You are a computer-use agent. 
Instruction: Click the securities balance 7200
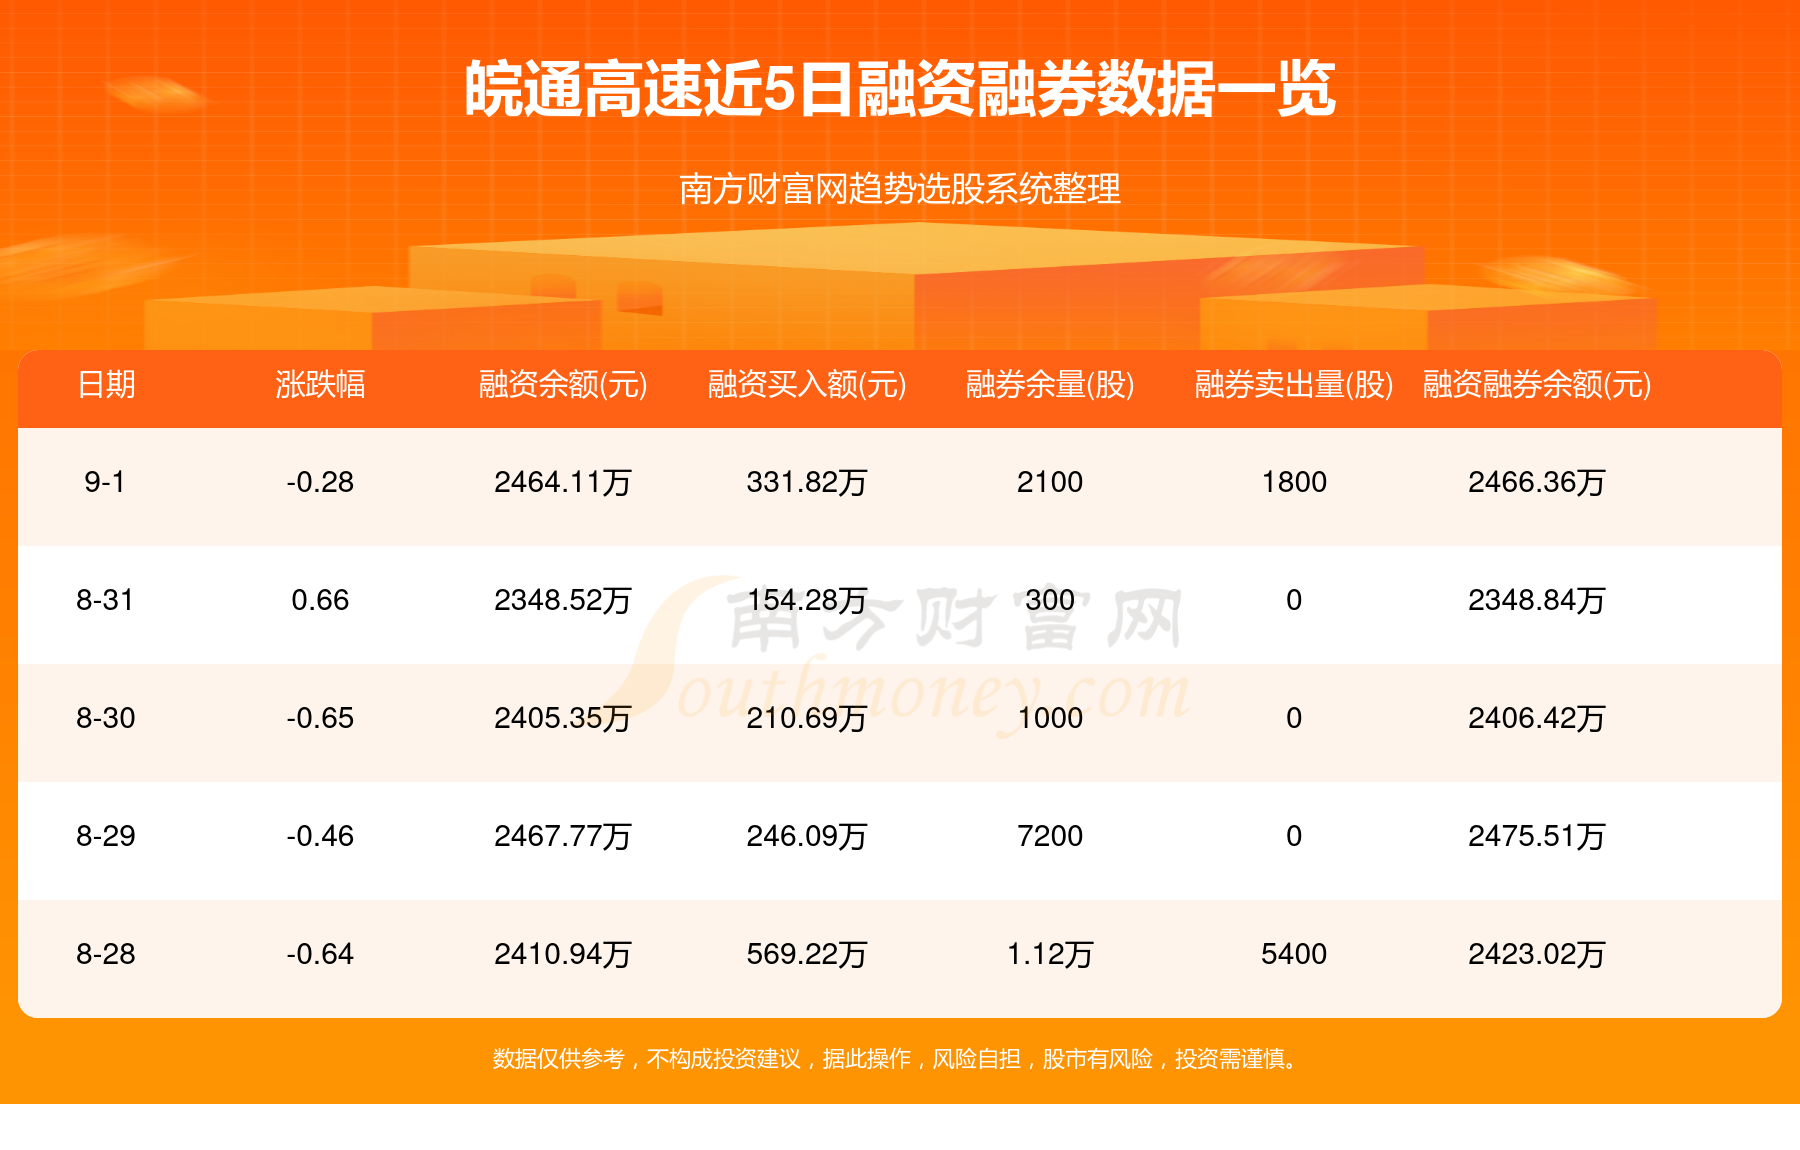(1050, 836)
